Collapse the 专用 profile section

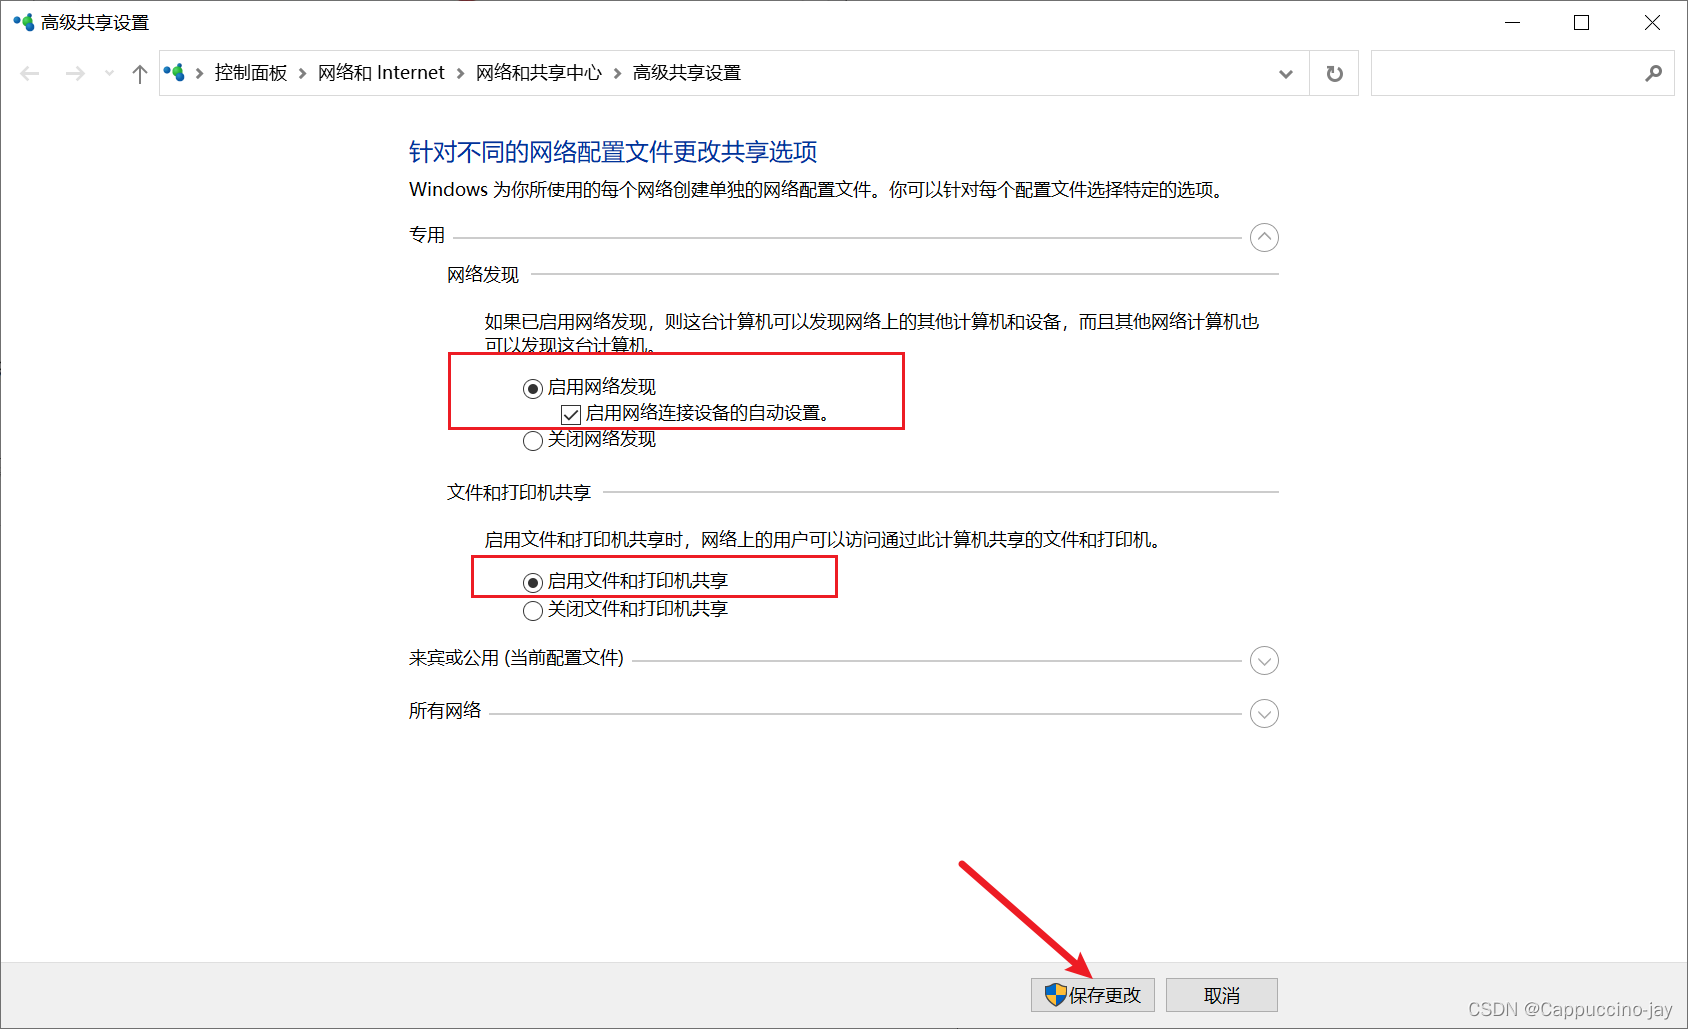coord(1264,237)
